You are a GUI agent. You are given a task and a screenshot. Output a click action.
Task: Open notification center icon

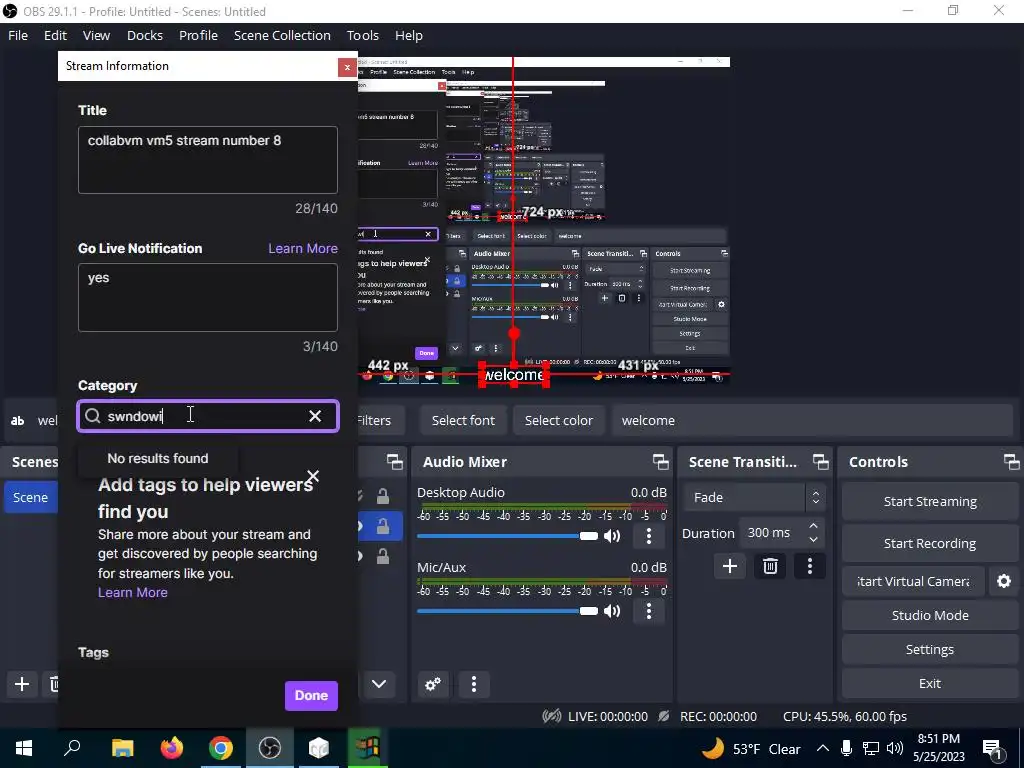point(992,749)
